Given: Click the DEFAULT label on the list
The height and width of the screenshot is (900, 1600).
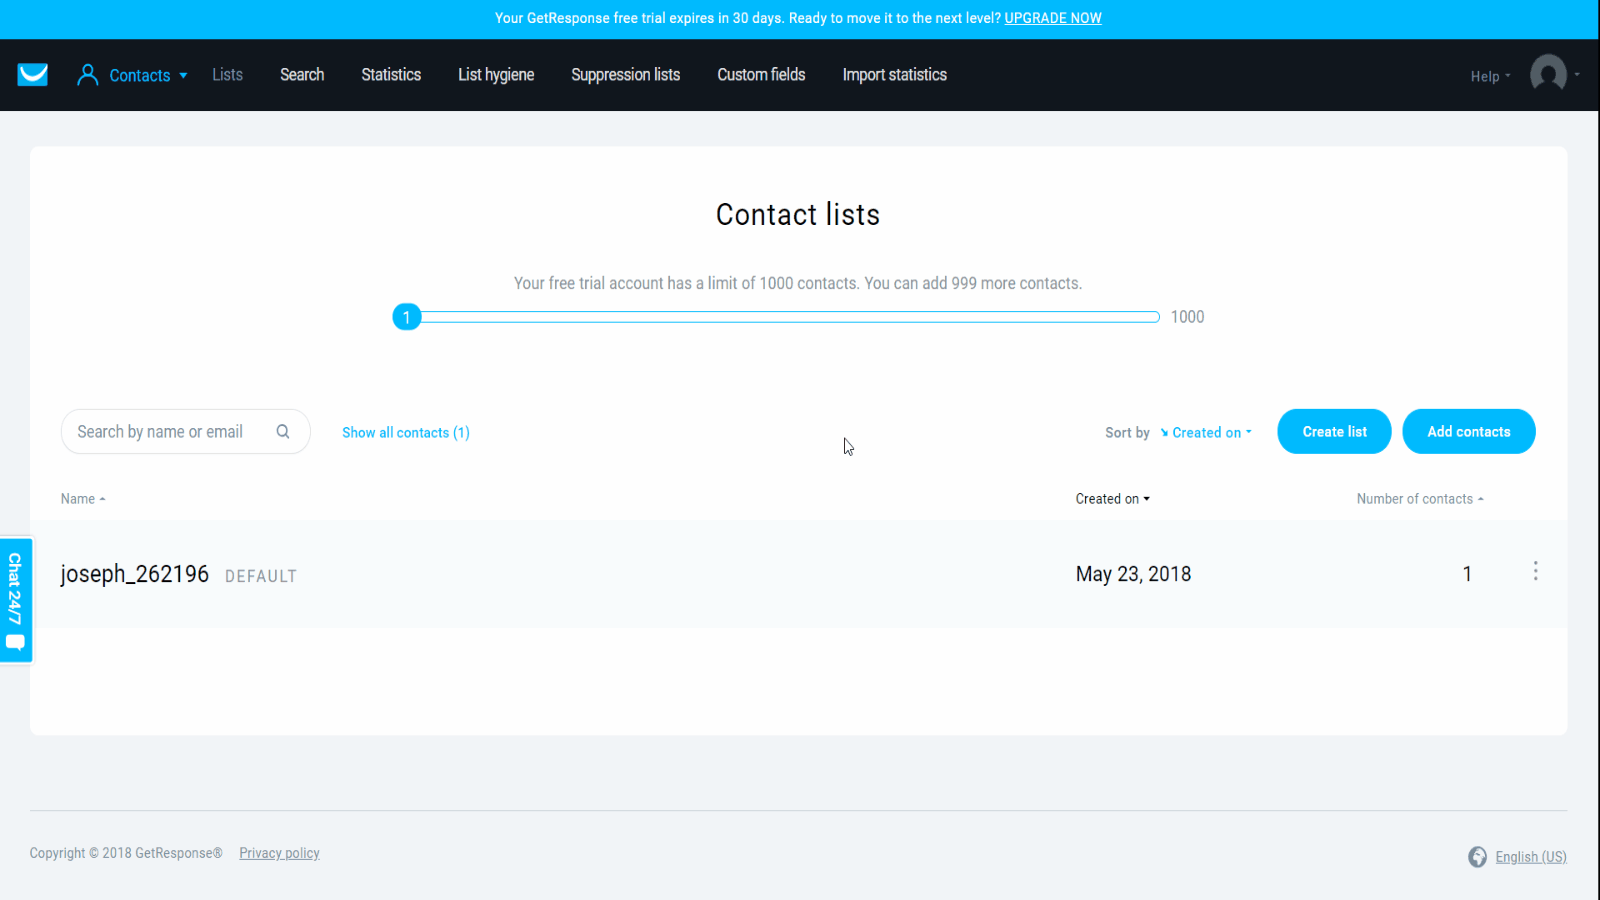Looking at the screenshot, I should tap(261, 576).
